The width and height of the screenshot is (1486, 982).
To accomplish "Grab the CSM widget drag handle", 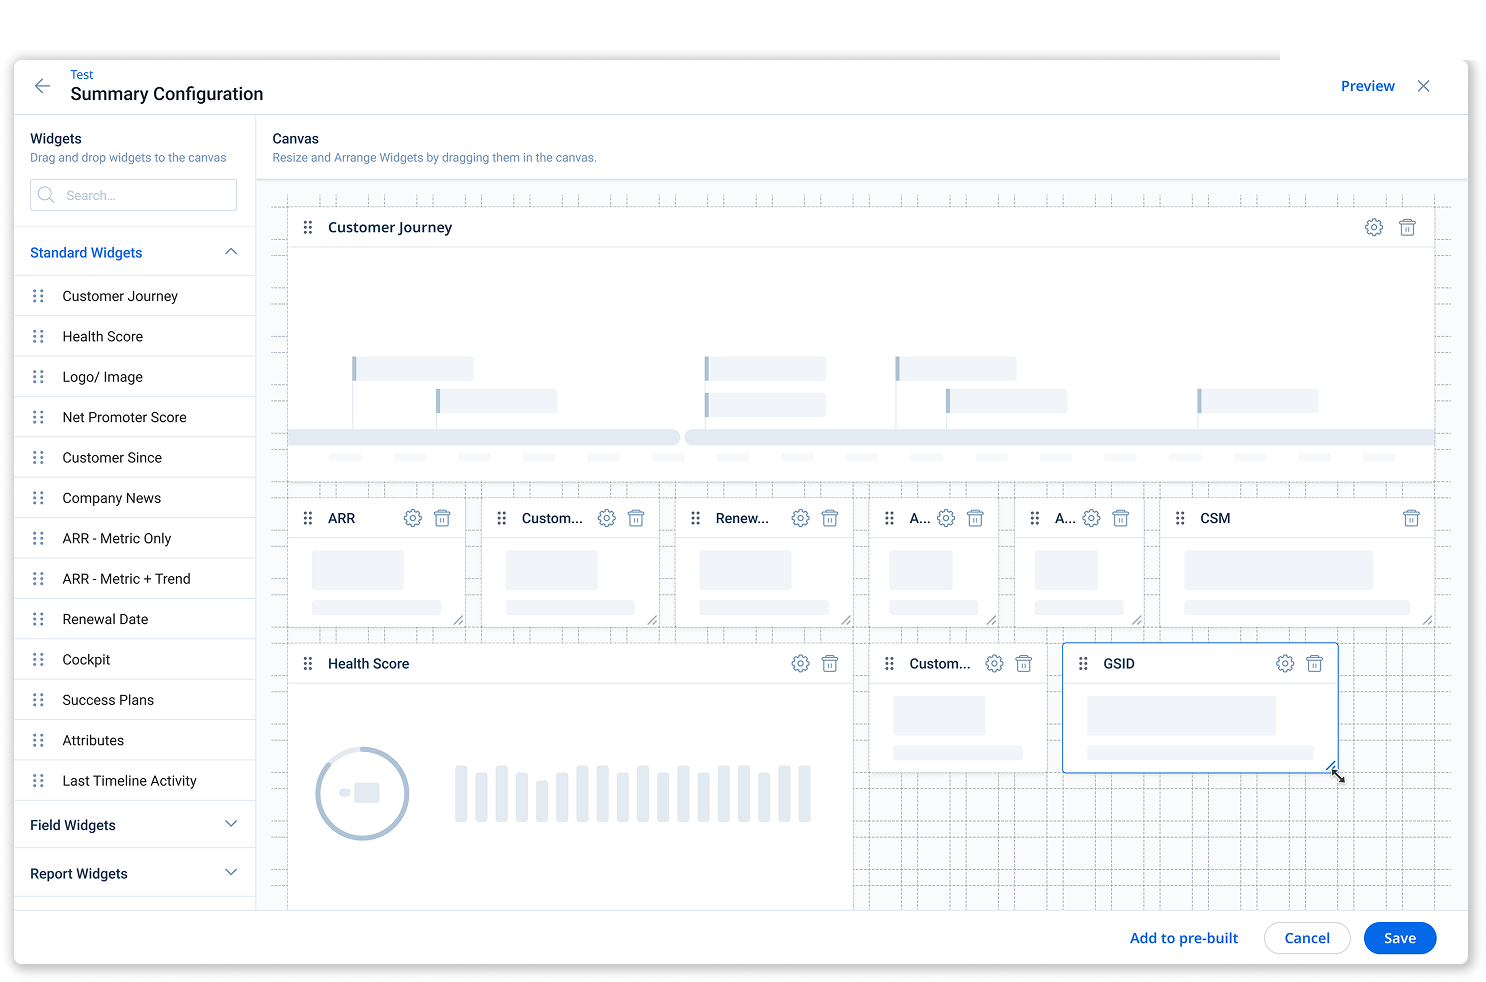I will (x=1180, y=518).
